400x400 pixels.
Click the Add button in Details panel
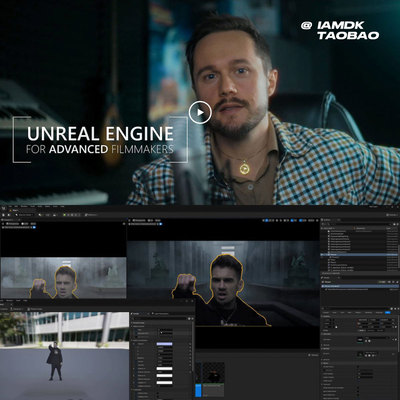[382, 282]
